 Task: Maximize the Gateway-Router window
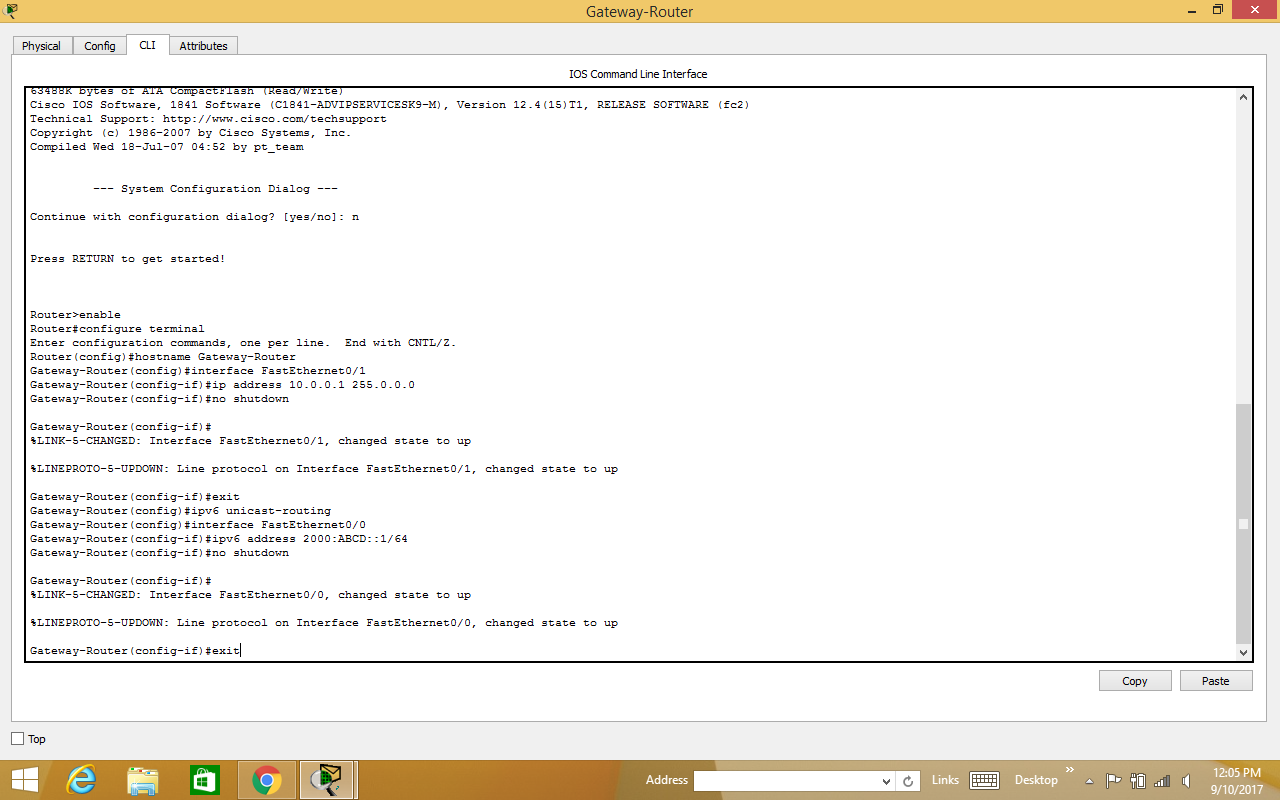tap(1217, 10)
